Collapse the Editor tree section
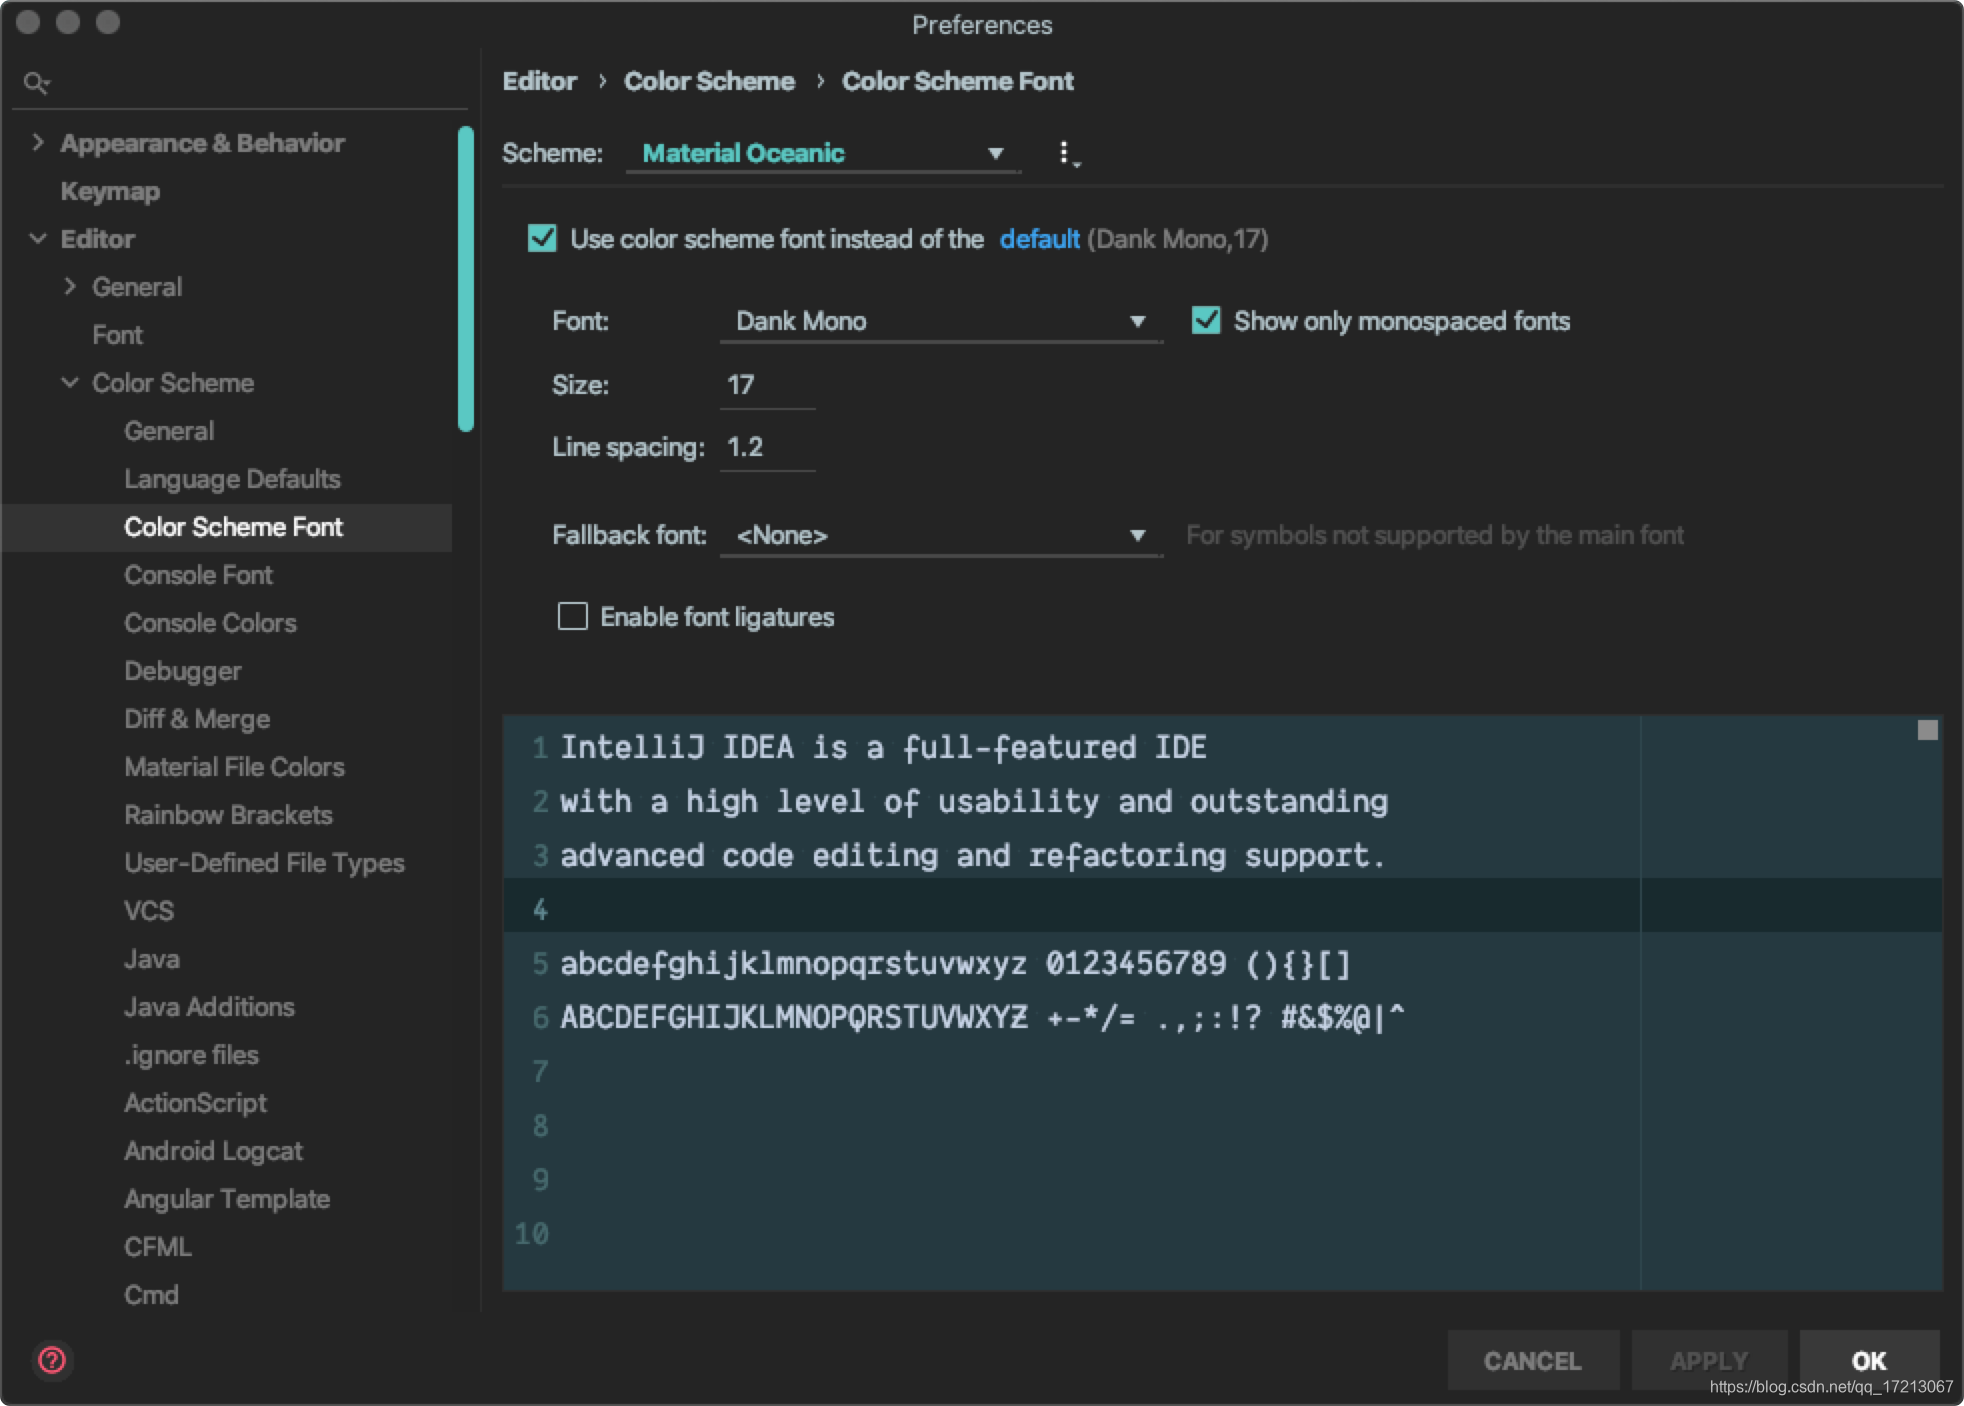This screenshot has height=1406, width=1964. (38, 238)
